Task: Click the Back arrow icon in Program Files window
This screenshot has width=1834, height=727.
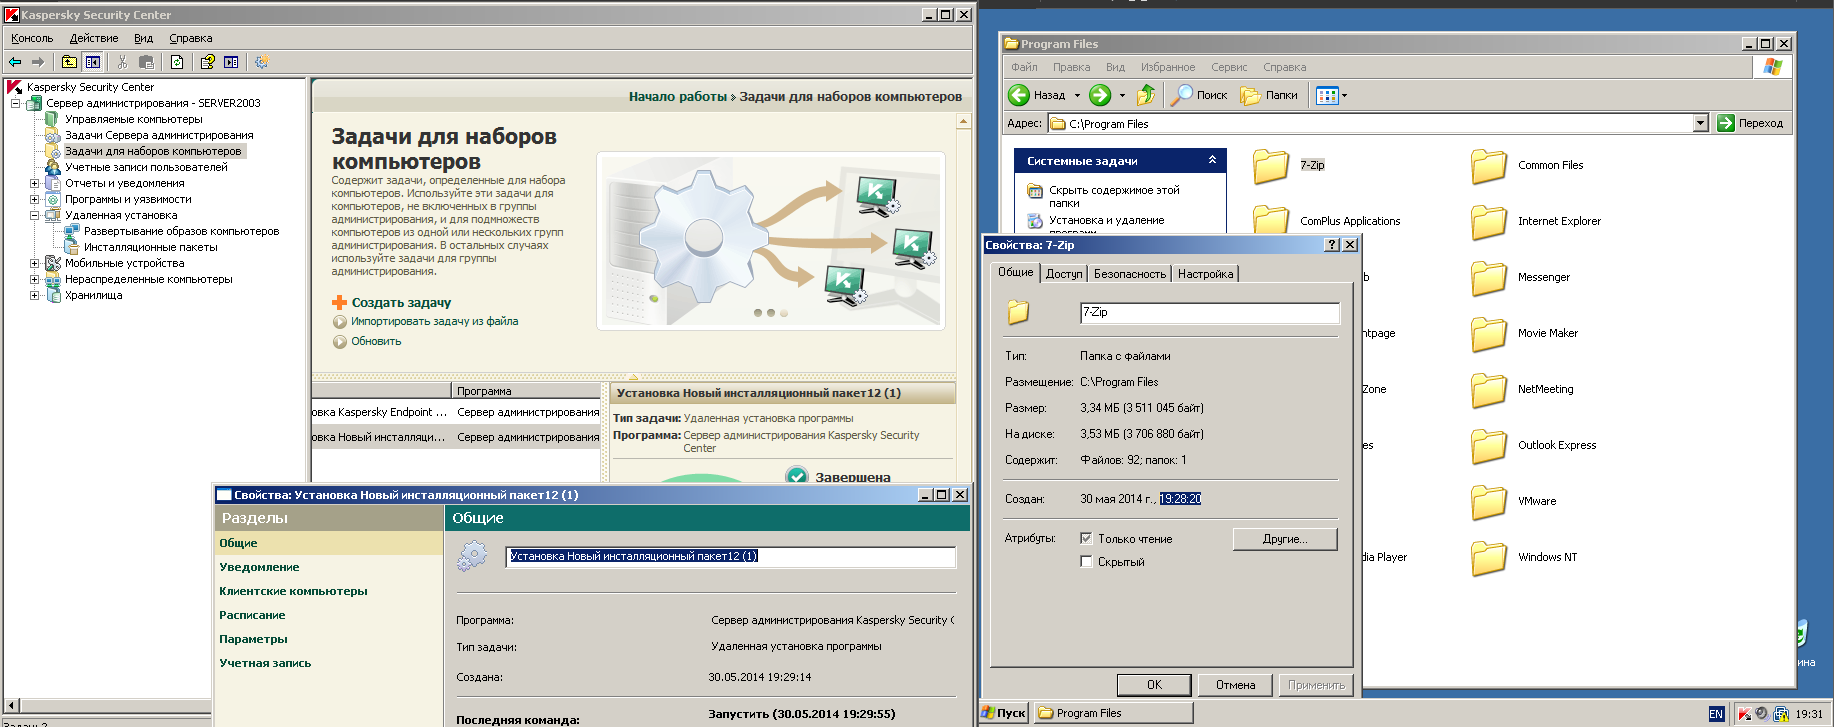Action: 1018,95
